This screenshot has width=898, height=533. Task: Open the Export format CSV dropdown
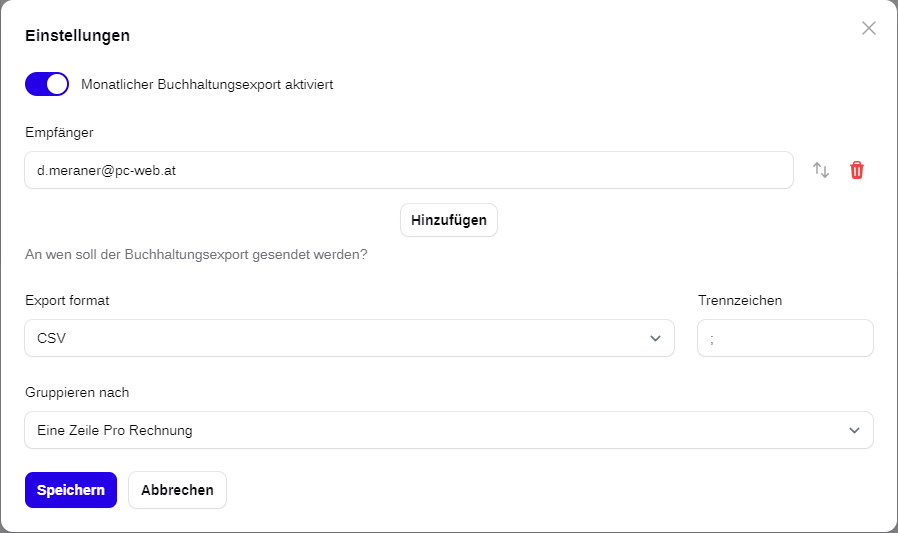coord(349,338)
